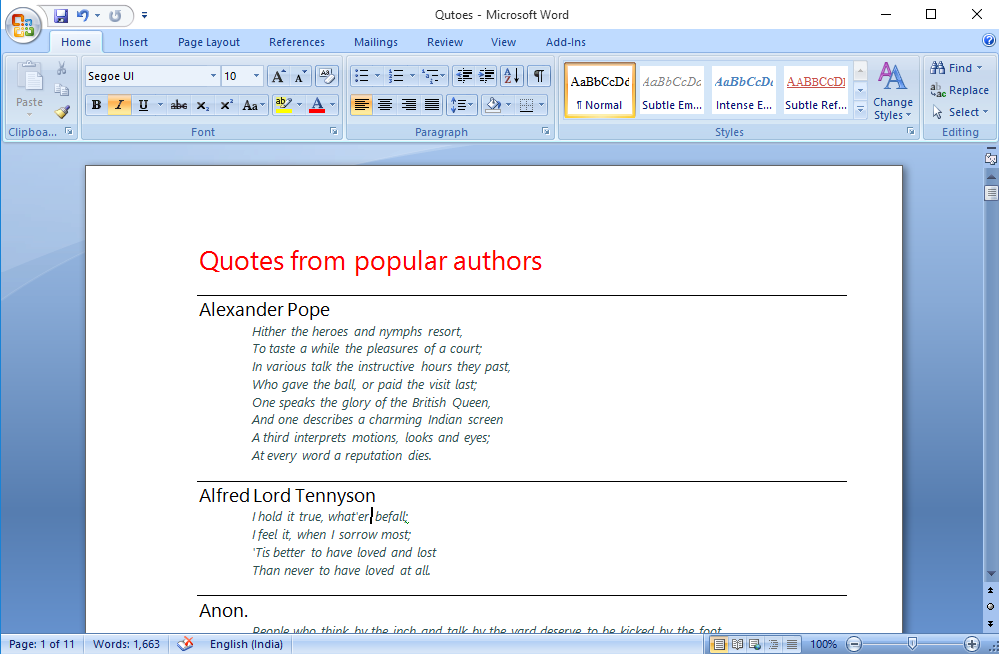Clear all formatting
The width and height of the screenshot is (999, 654).
click(326, 76)
